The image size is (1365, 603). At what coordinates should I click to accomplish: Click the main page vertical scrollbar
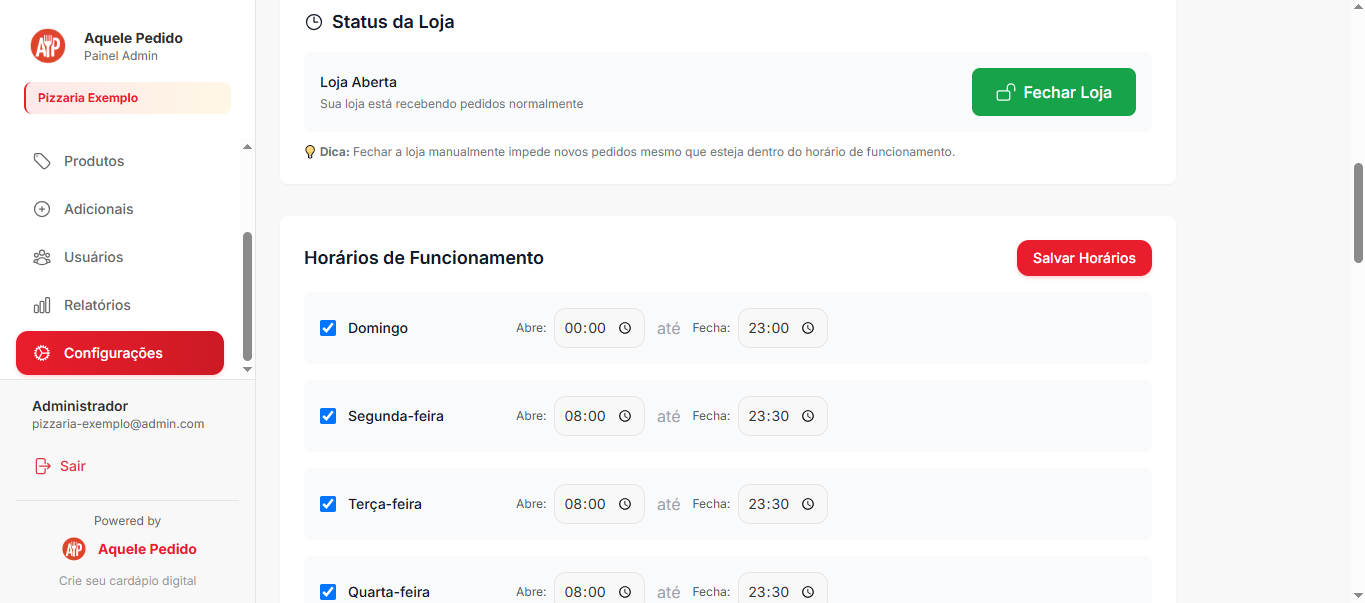pyautogui.click(x=1357, y=212)
